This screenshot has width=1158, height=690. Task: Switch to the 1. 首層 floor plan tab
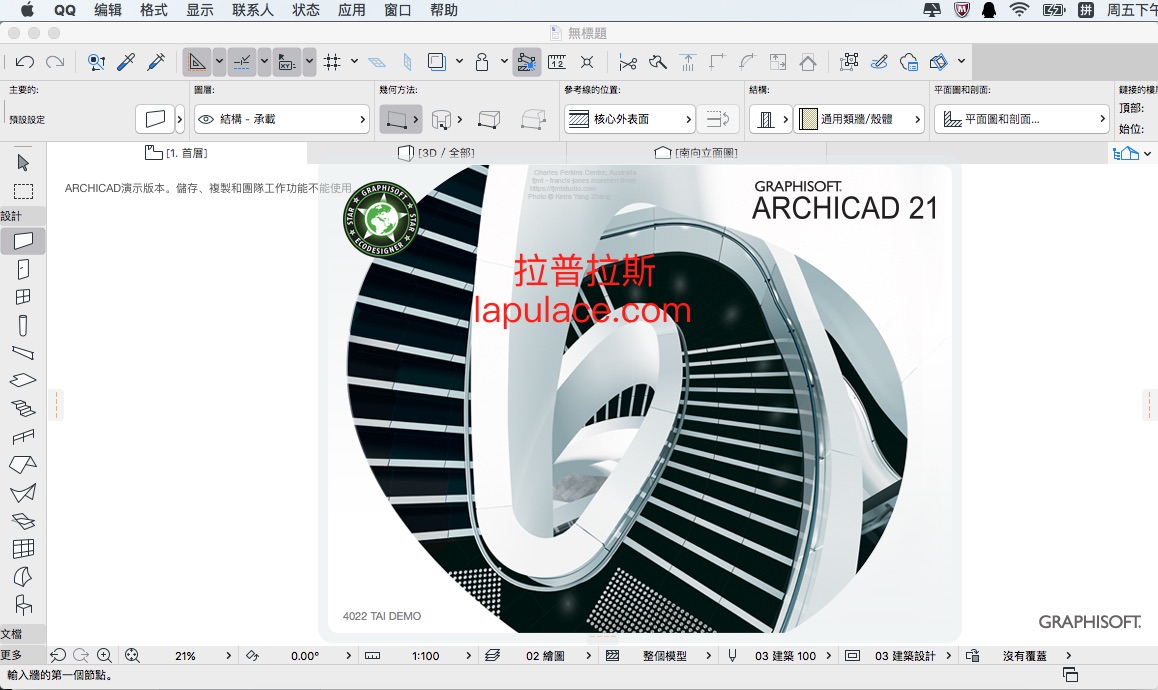click(177, 153)
